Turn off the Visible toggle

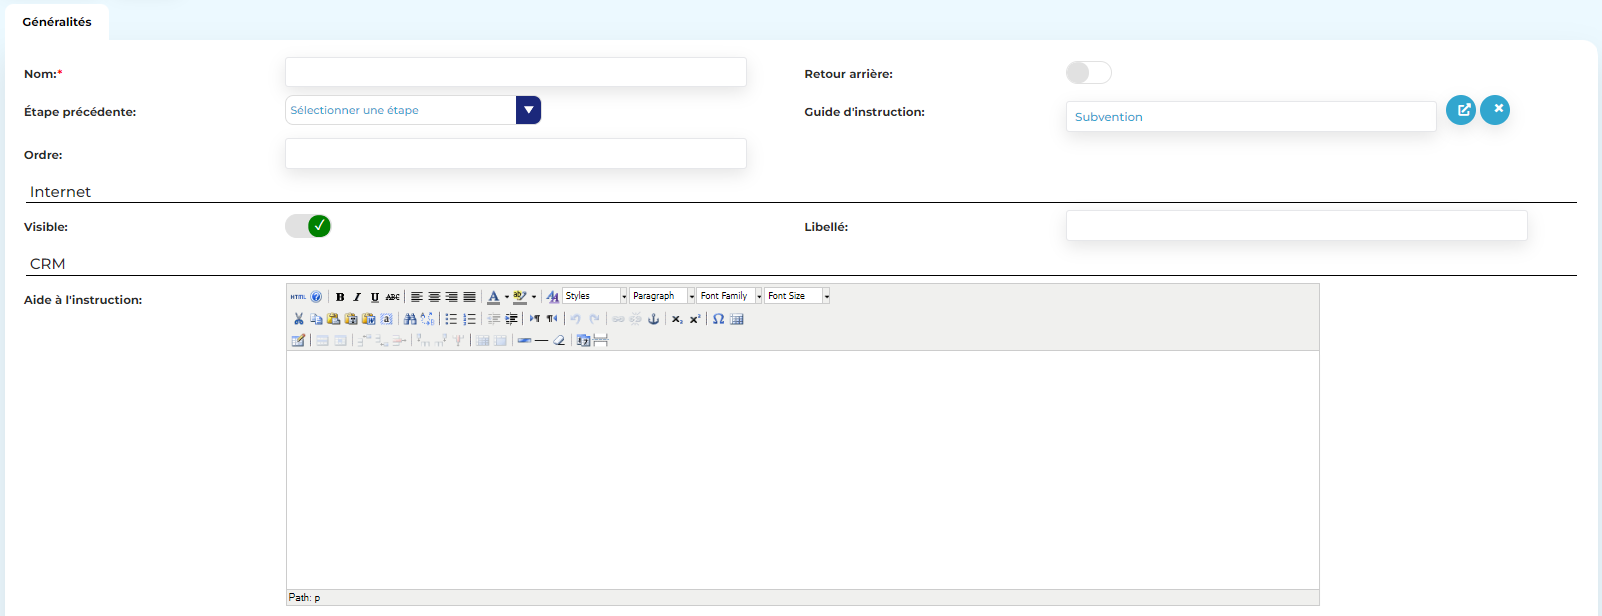pyautogui.click(x=308, y=226)
